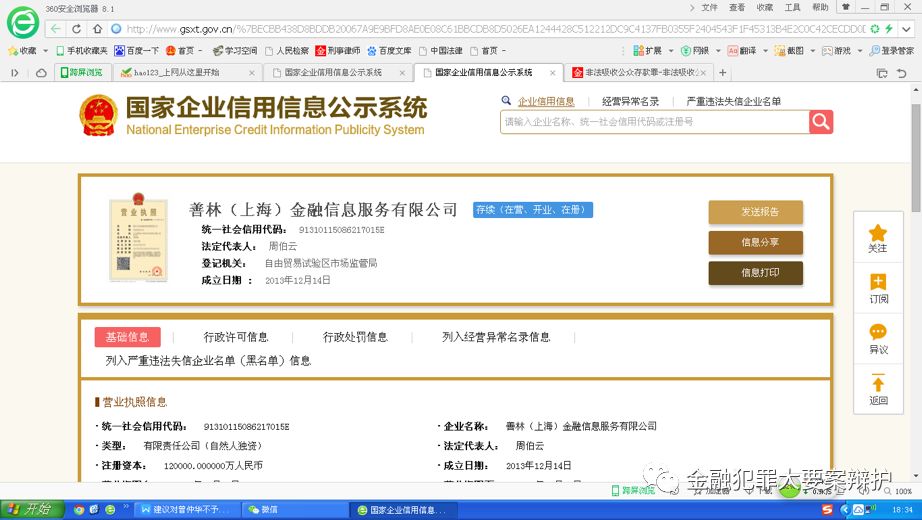The height and width of the screenshot is (520, 922).
Task: Reload the page with the refresh icon
Action: [76, 28]
